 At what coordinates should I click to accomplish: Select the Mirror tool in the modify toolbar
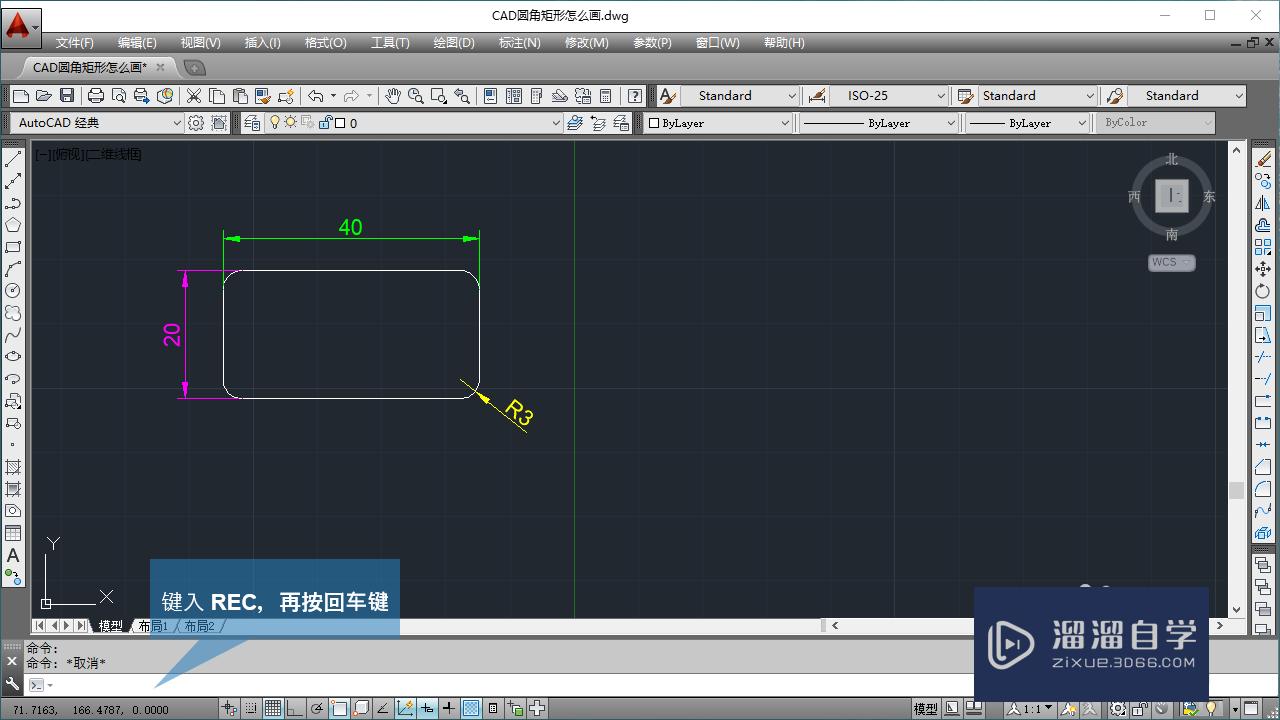click(1264, 203)
